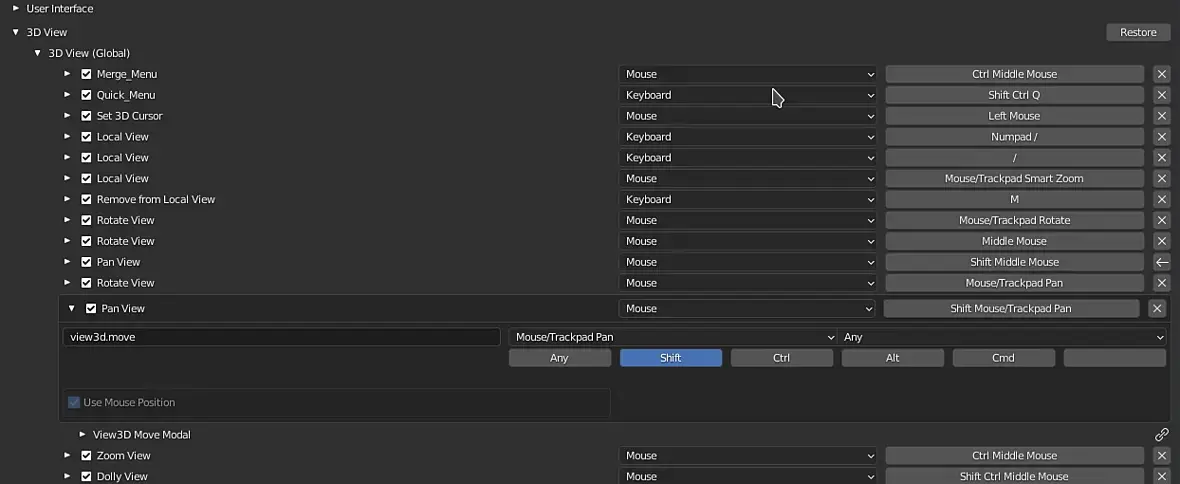Open the Merge_Menu Mouse type dropdown
The height and width of the screenshot is (484, 1180).
747,74
